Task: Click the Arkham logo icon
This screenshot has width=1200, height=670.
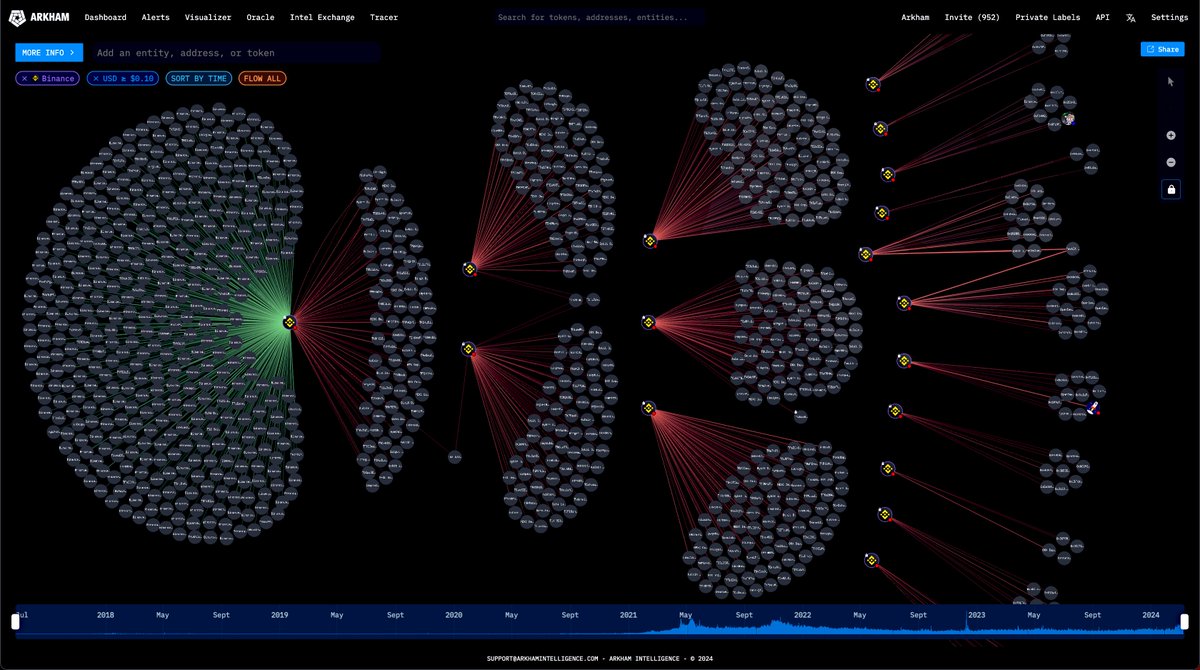Action: 16,17
